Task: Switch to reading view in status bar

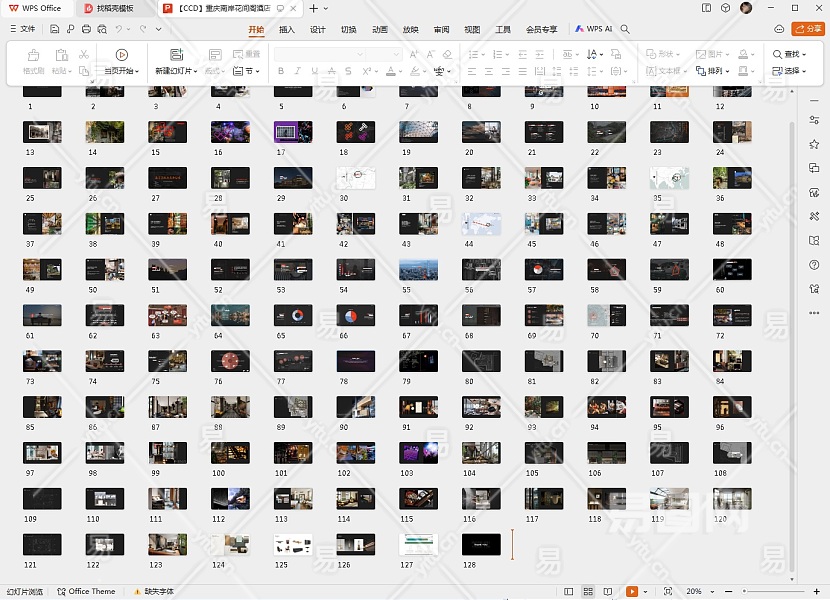Action: [x=608, y=591]
